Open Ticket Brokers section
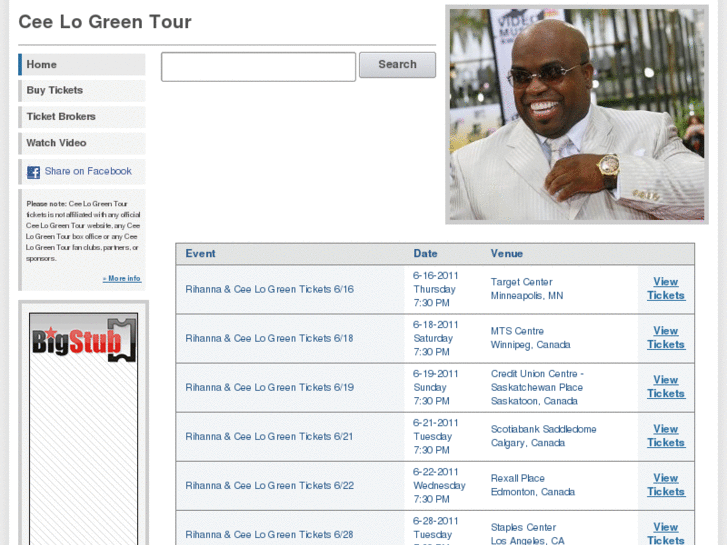 click(82, 117)
